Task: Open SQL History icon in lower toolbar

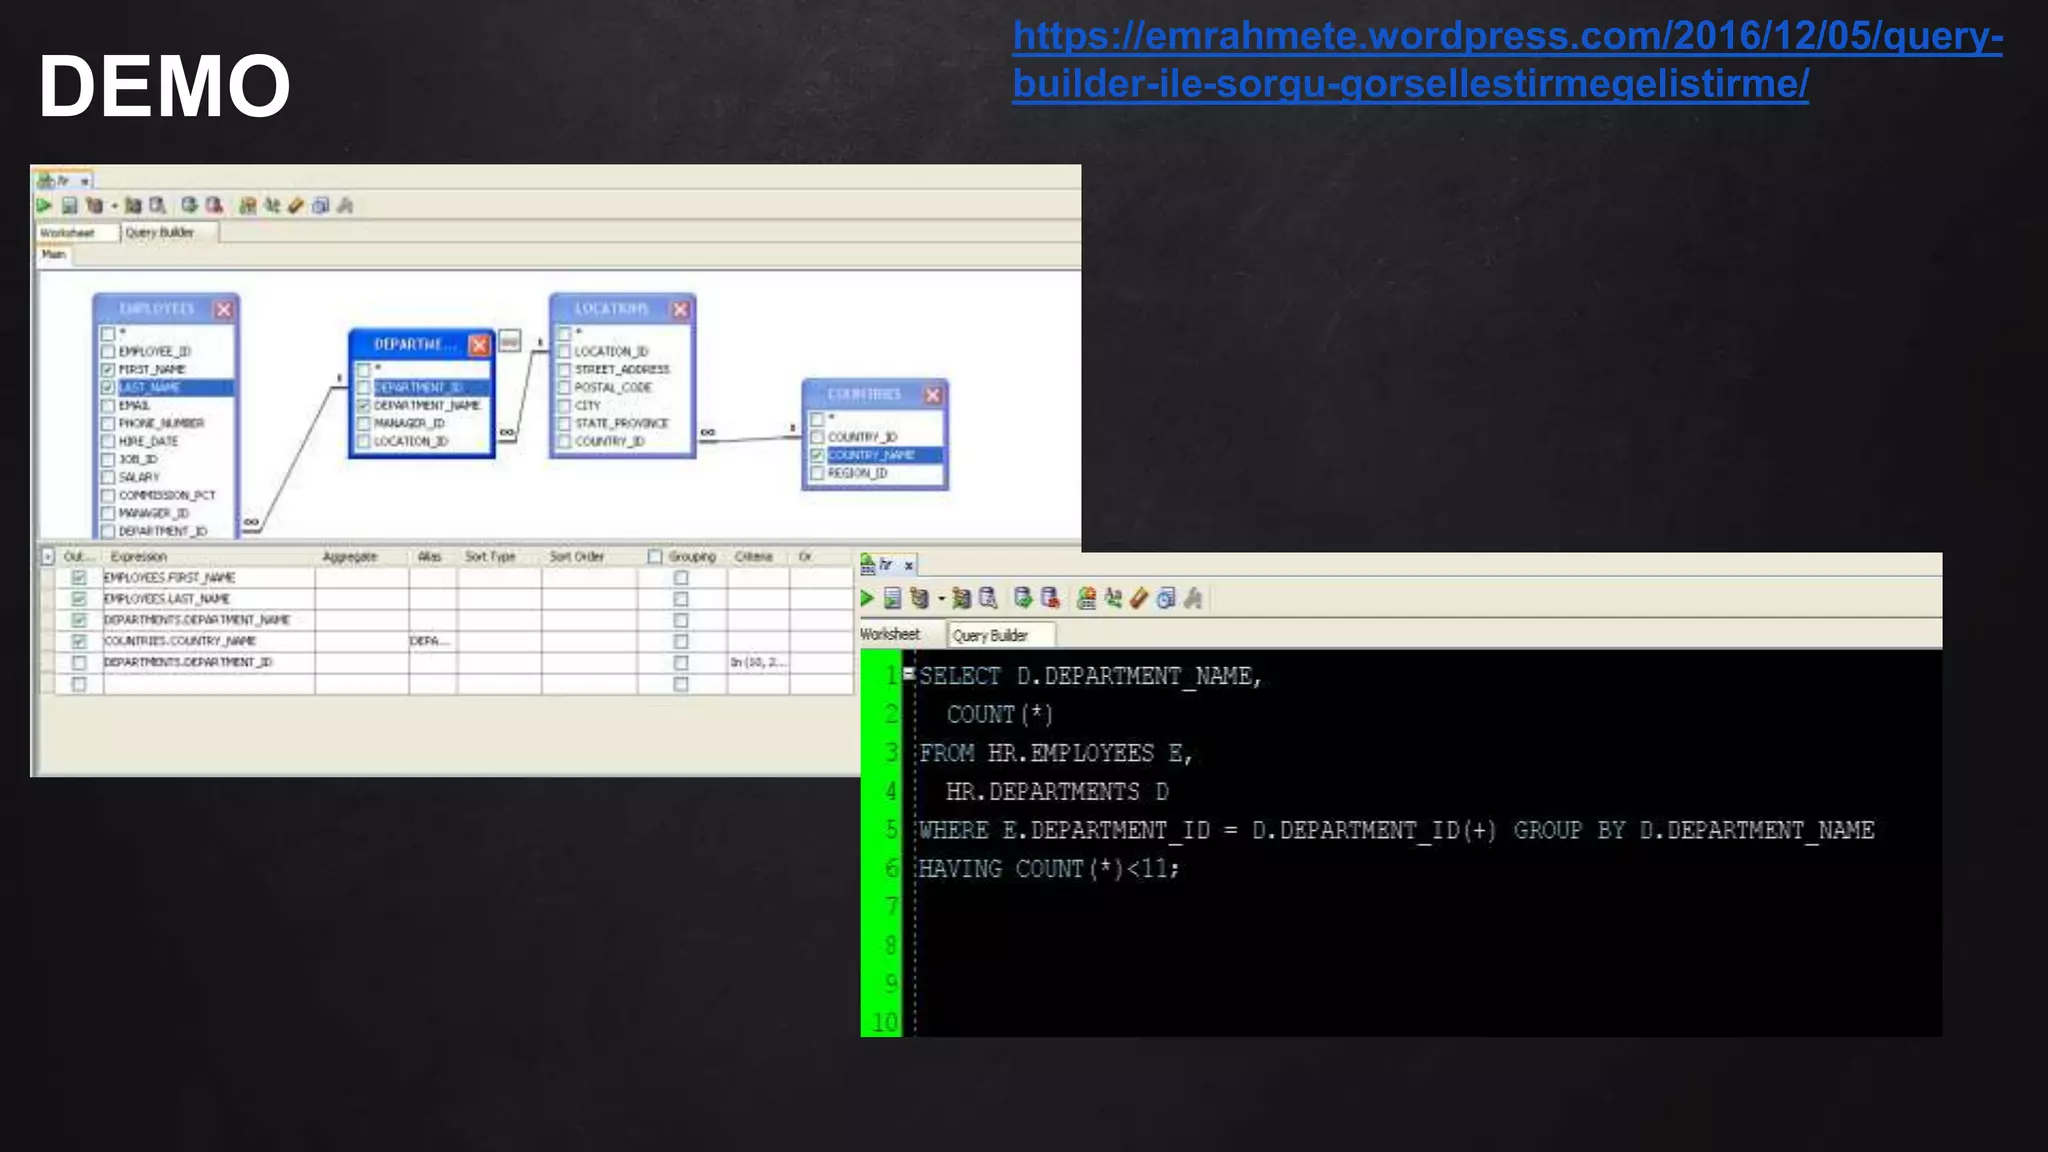Action: (x=1165, y=599)
